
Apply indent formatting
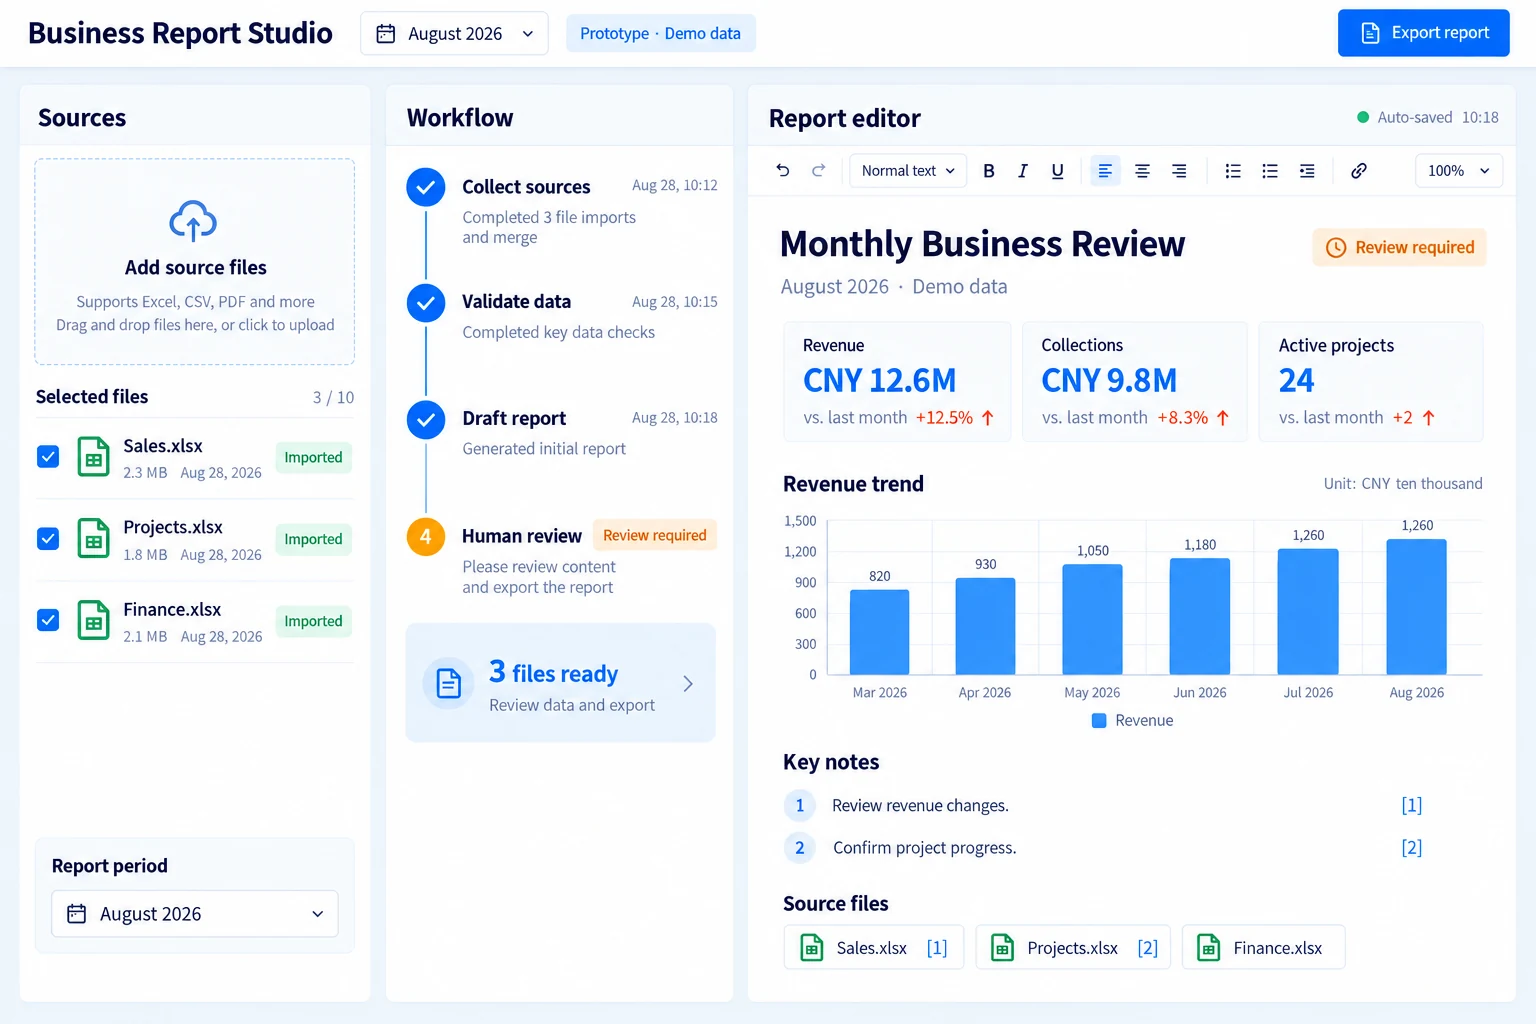pos(1307,171)
